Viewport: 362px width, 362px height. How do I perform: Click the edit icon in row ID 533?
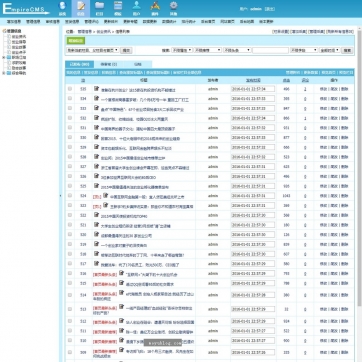96,108
